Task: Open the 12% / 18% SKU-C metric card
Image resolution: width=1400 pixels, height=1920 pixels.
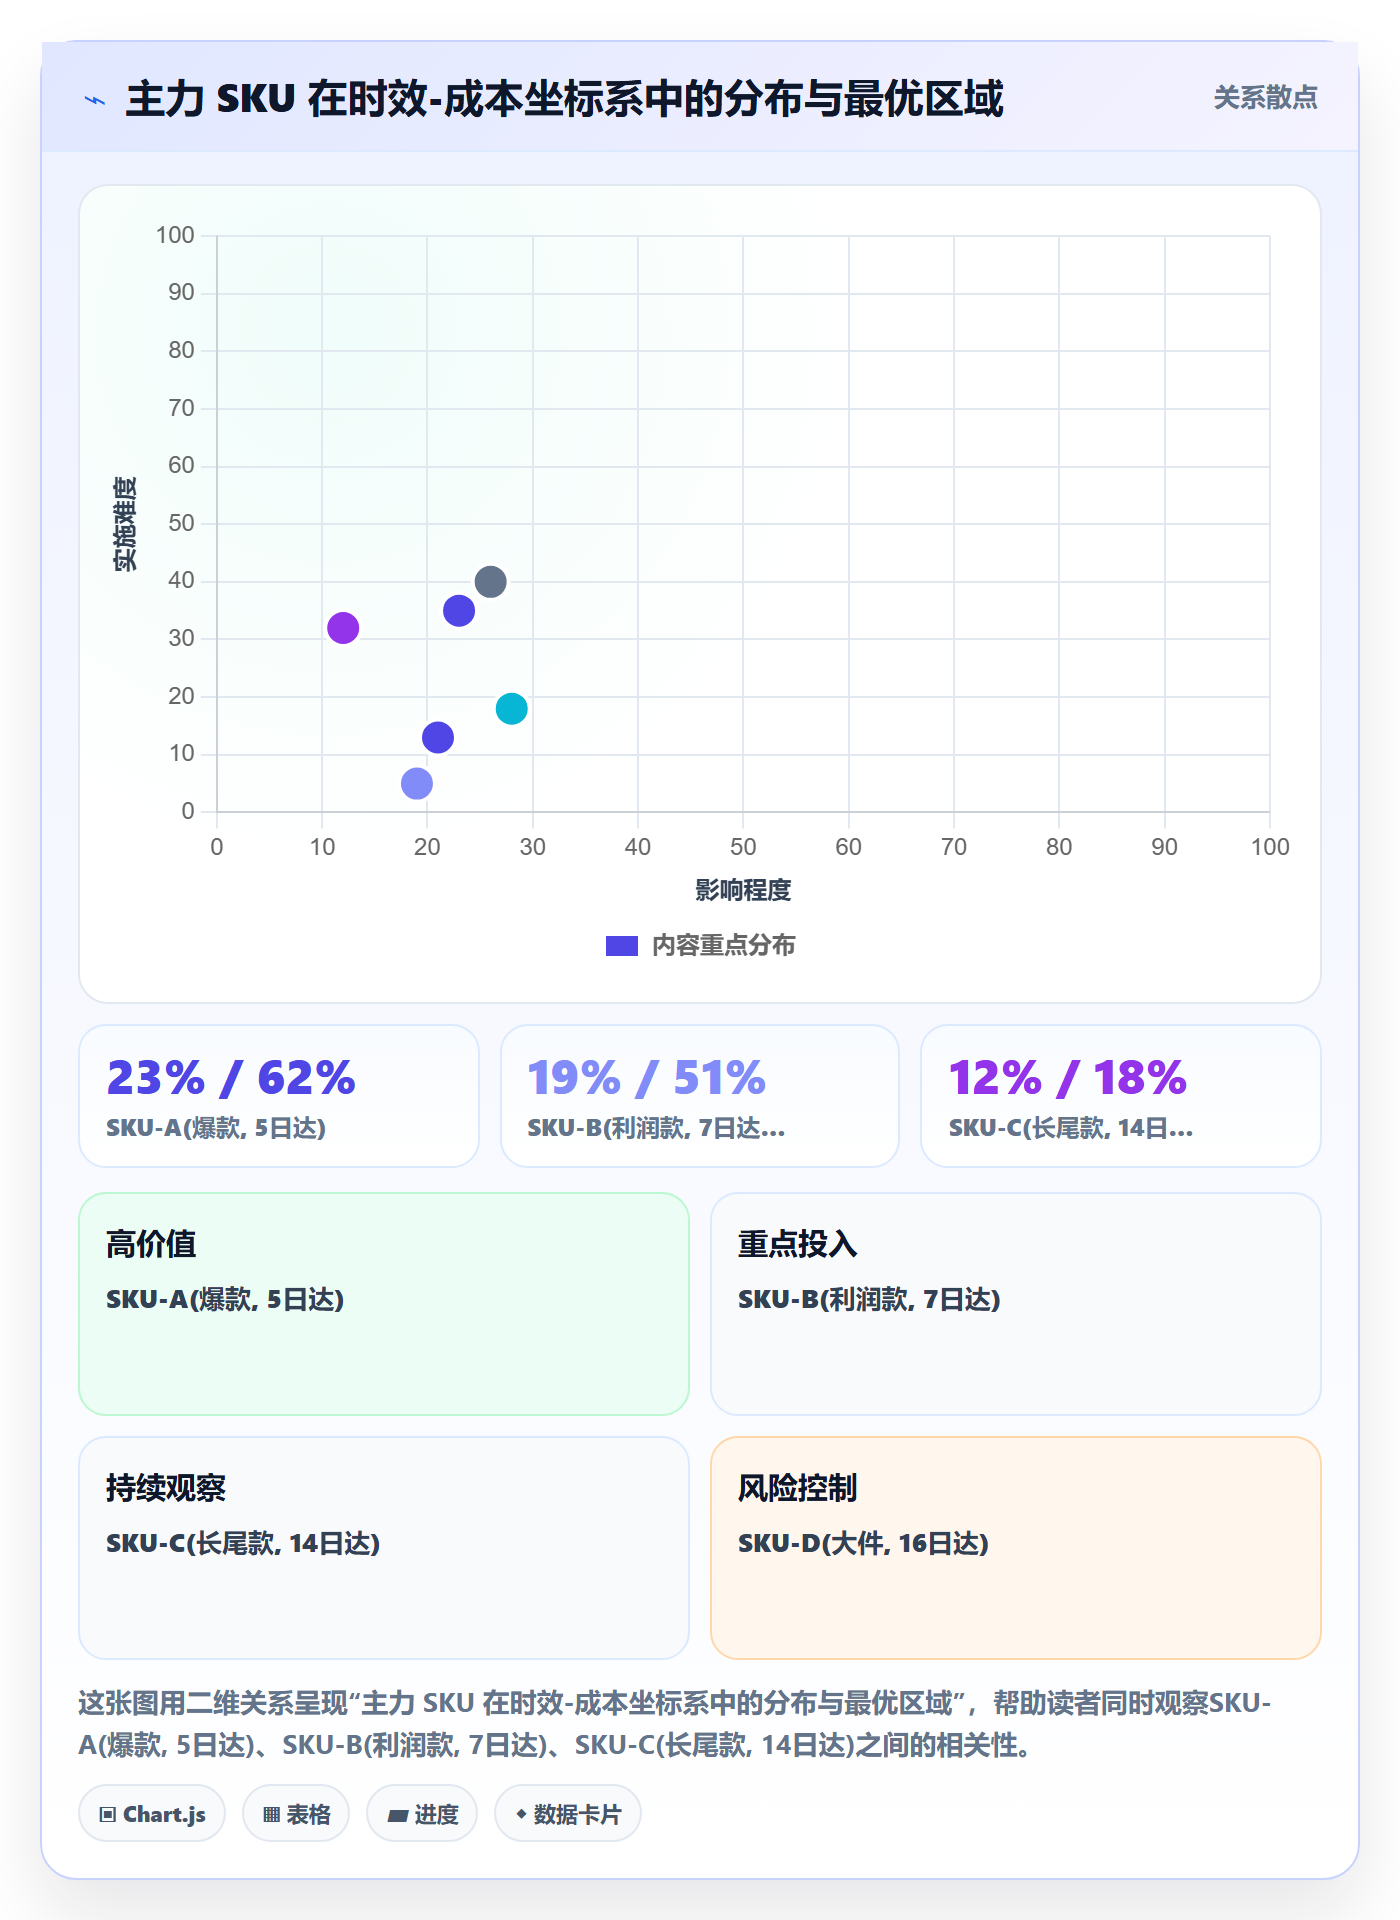Action: point(1121,1096)
